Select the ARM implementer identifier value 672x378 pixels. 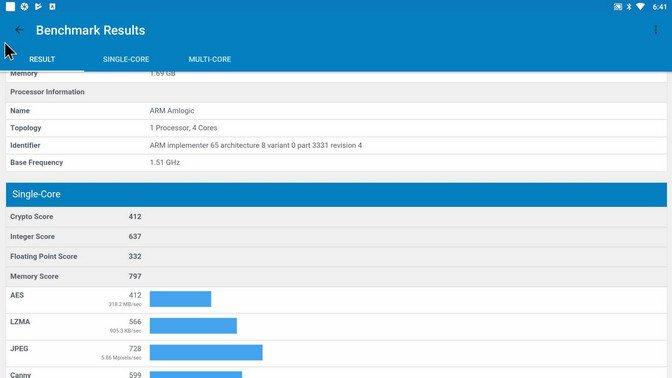pos(256,145)
